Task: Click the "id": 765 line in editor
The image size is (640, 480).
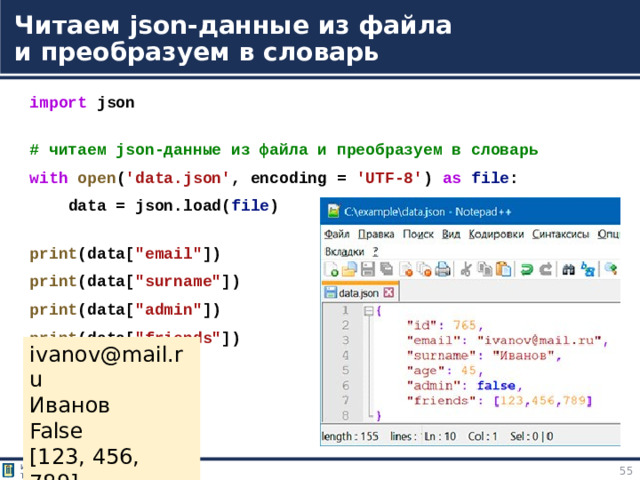Action: [445, 325]
